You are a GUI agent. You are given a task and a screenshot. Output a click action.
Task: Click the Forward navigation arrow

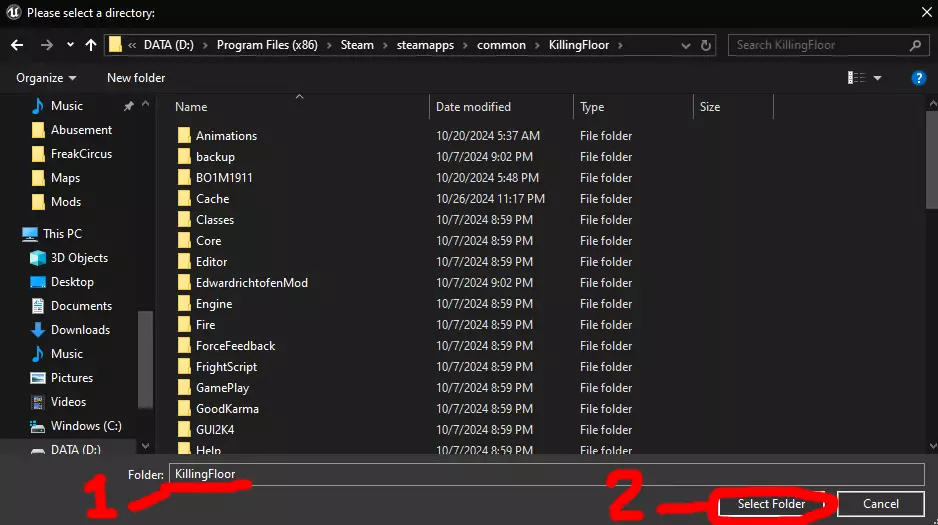coord(47,45)
